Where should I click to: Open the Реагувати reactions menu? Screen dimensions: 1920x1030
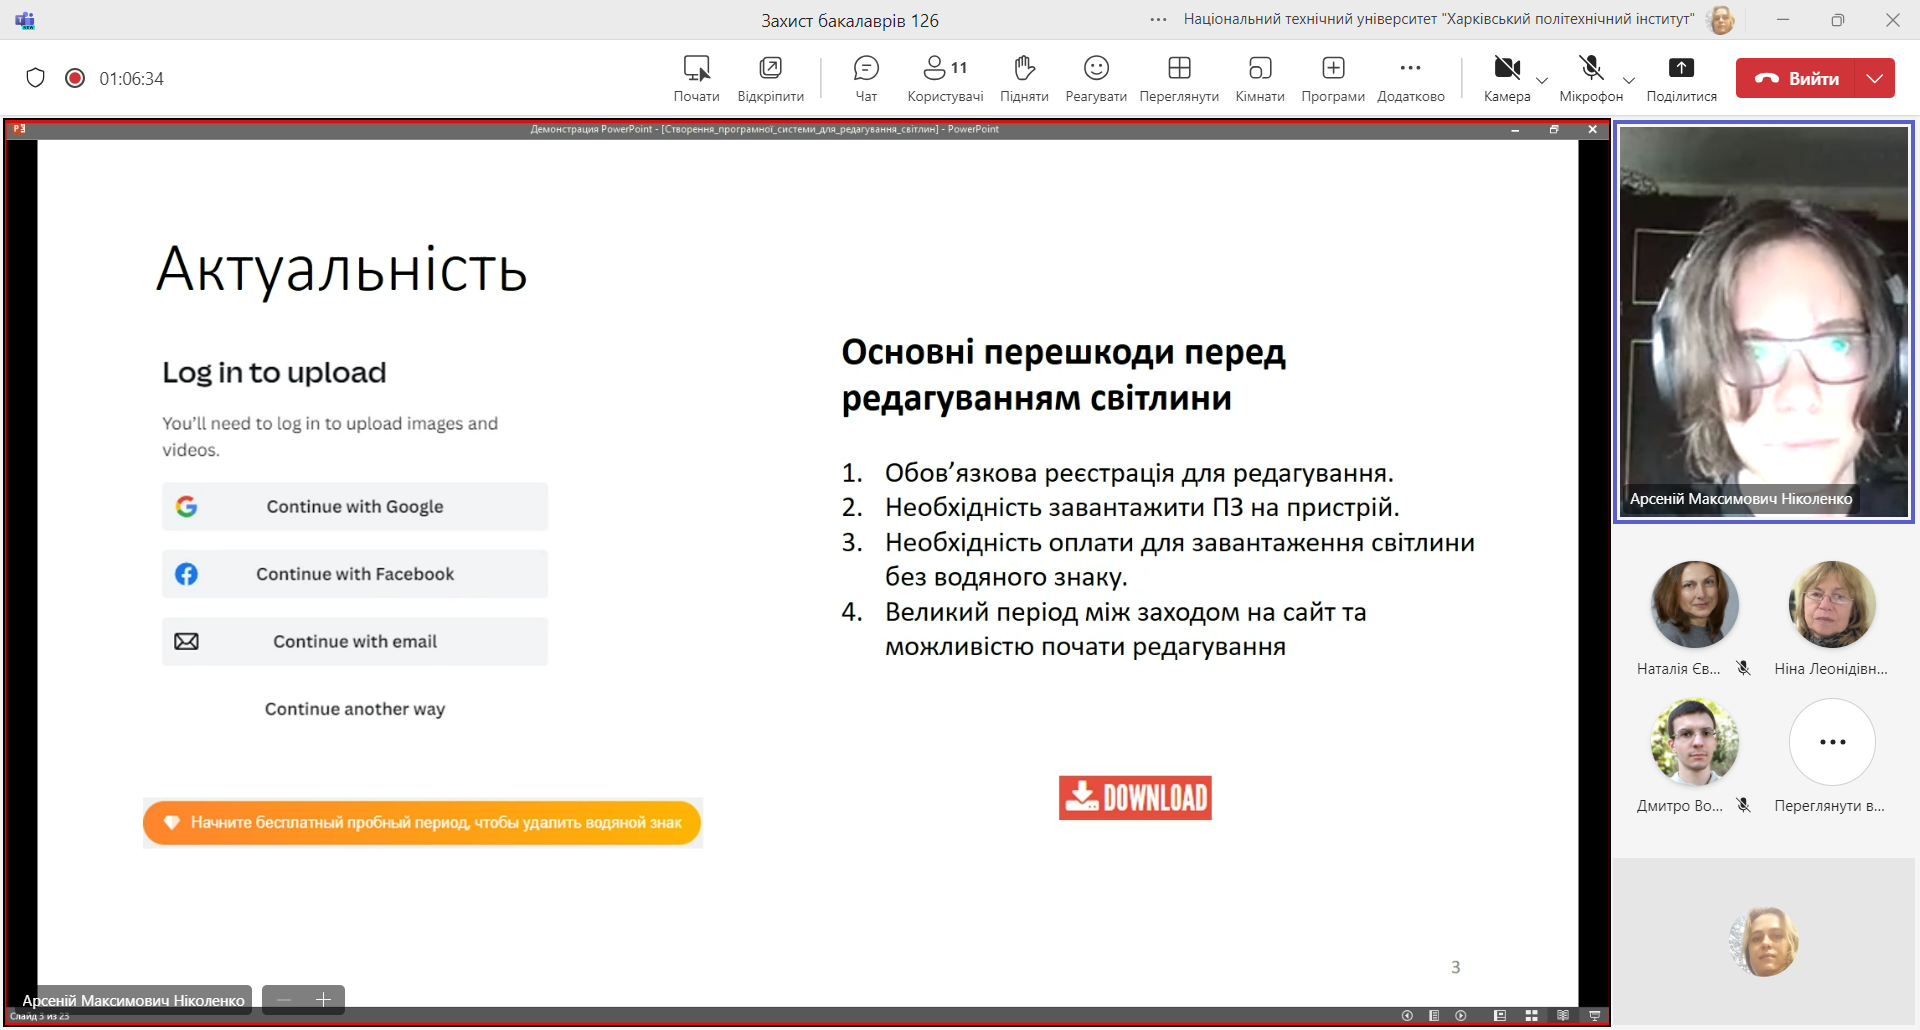point(1096,78)
